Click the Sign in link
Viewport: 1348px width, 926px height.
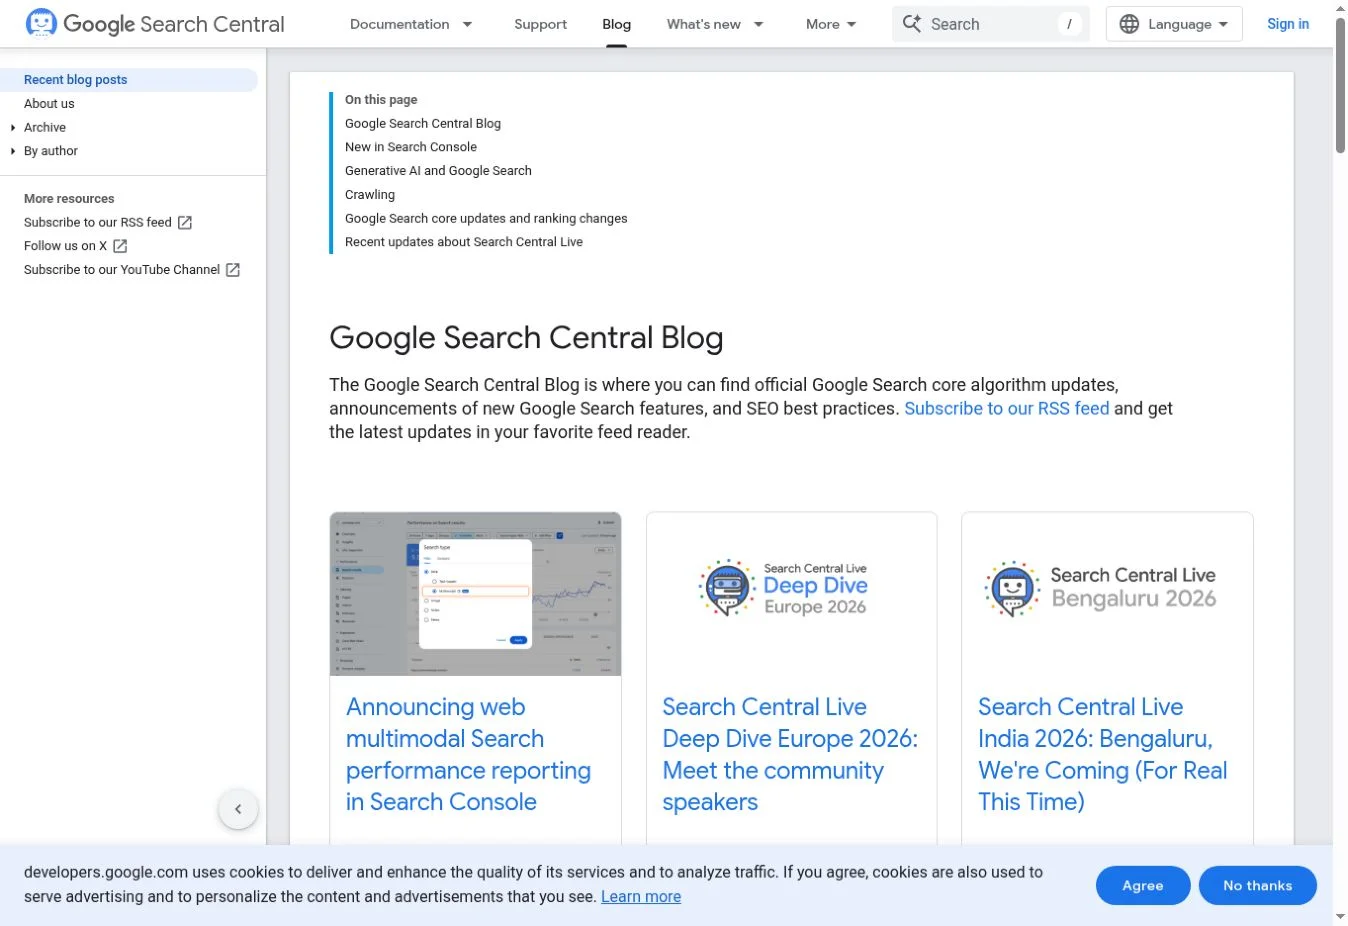[1288, 24]
